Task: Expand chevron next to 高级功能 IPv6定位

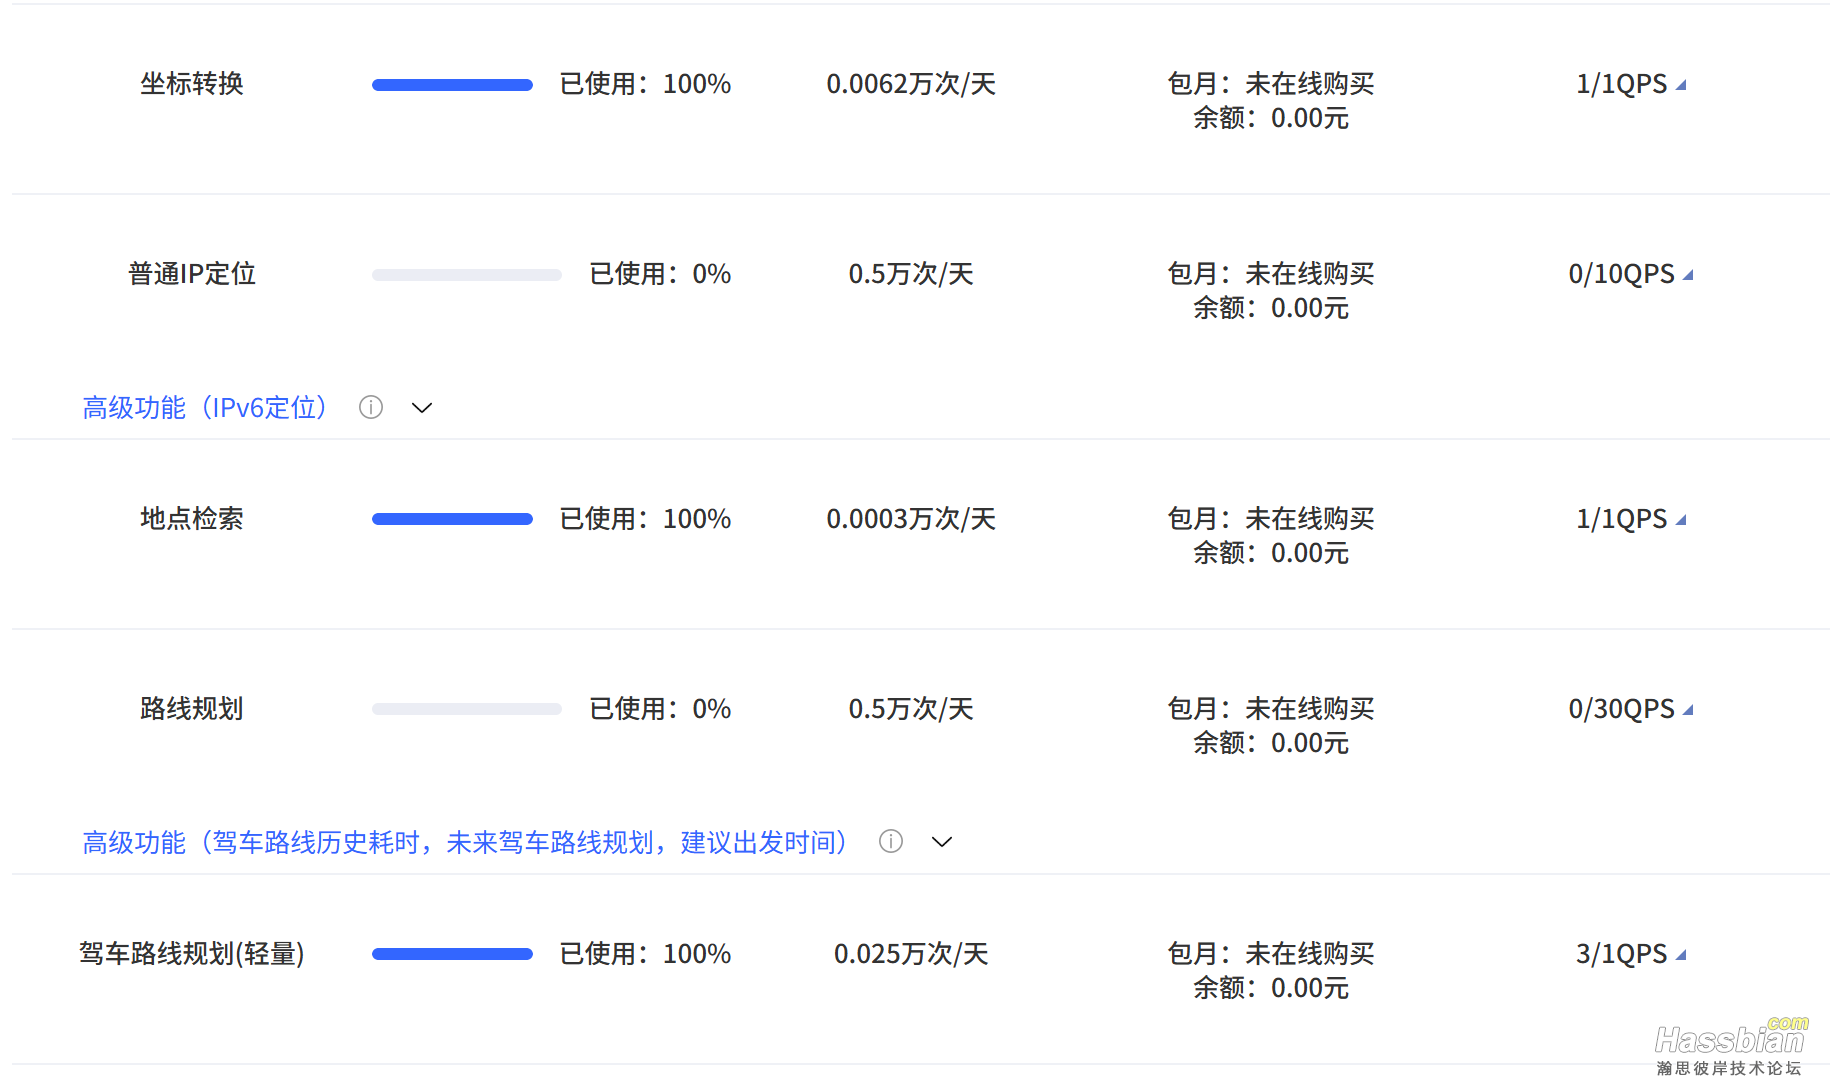Action: [422, 408]
